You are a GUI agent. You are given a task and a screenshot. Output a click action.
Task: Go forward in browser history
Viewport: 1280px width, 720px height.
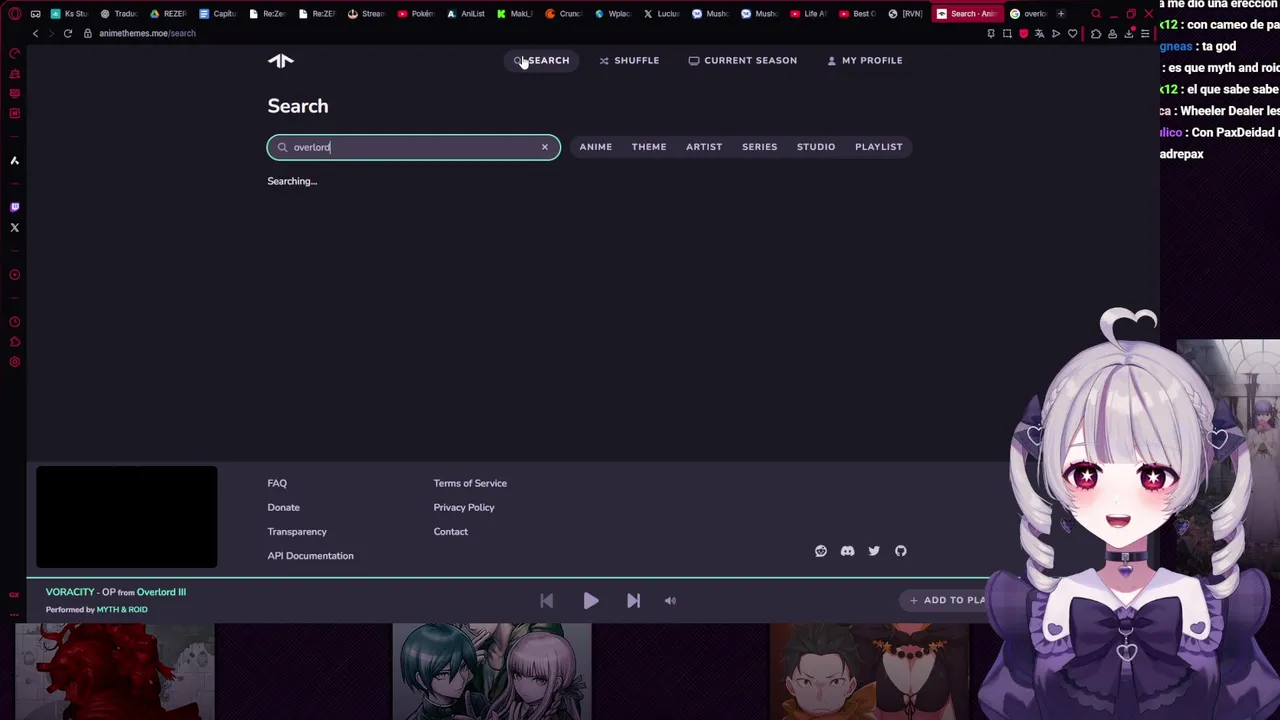(x=51, y=34)
